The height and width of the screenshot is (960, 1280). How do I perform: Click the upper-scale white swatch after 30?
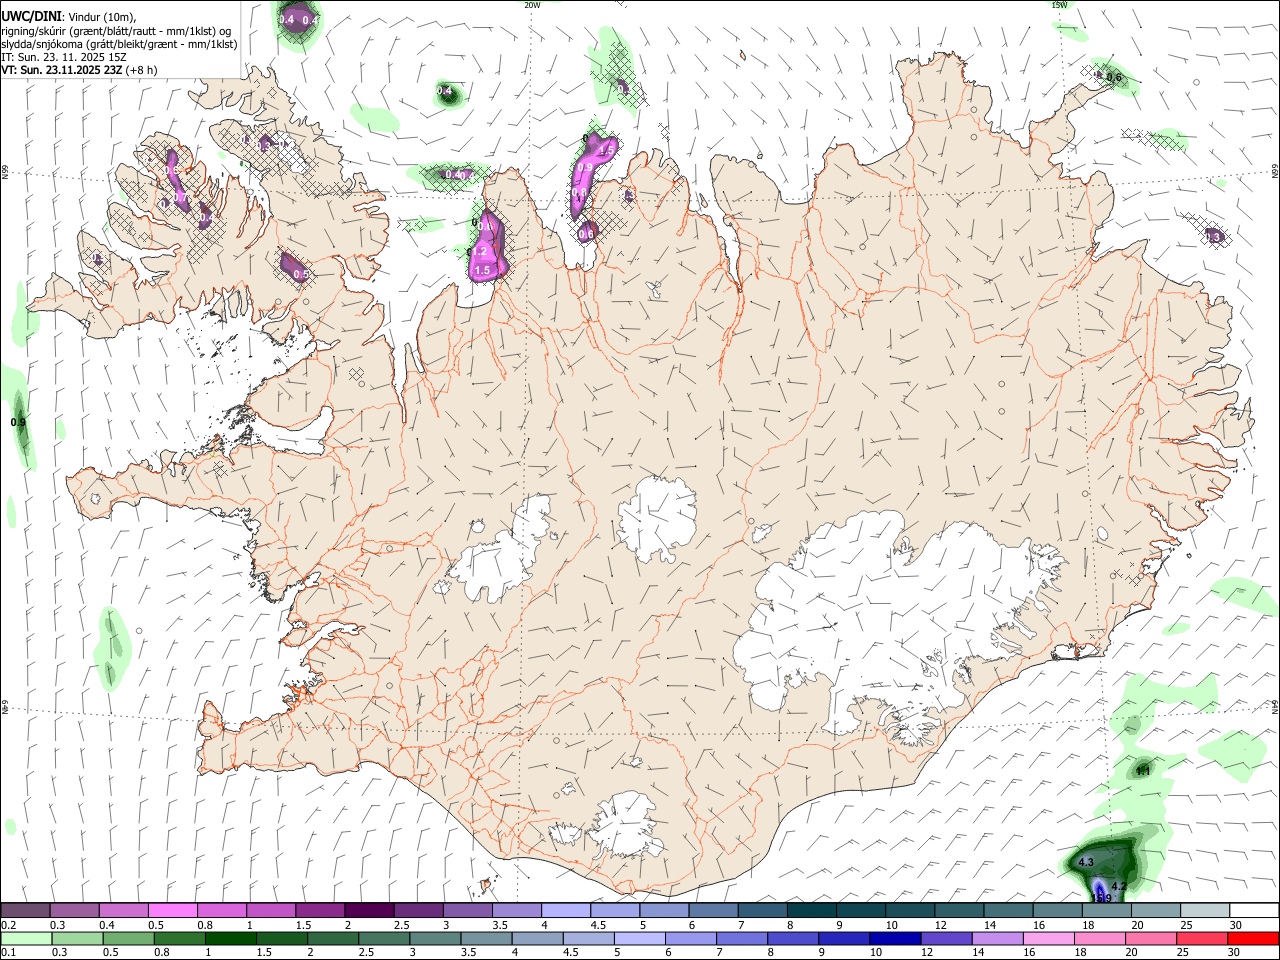(1255, 911)
